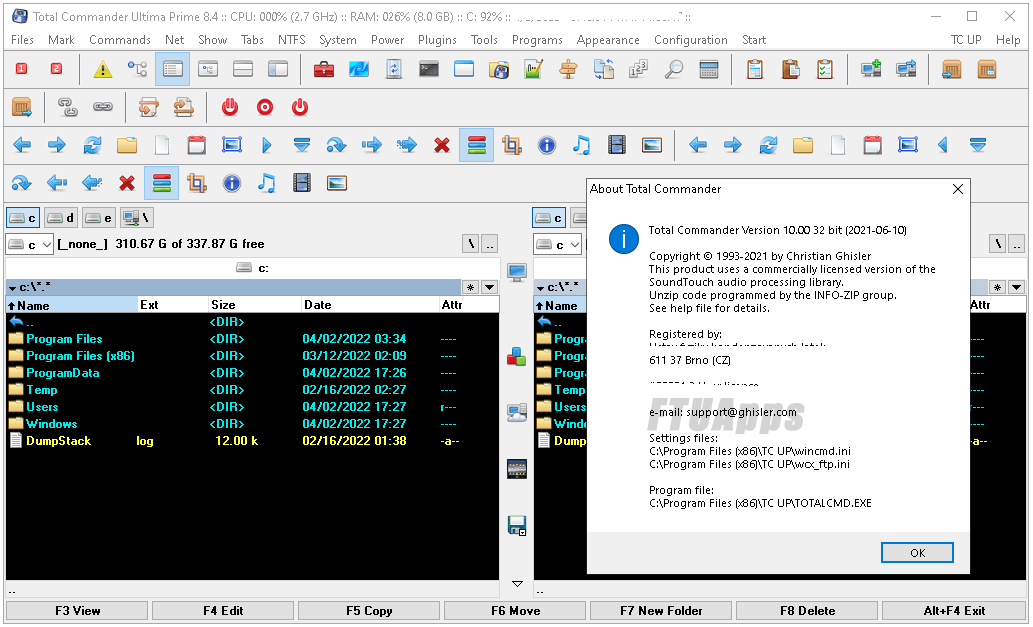This screenshot has height=627, width=1033.
Task: Sort left panel by Date column
Action: coord(370,305)
